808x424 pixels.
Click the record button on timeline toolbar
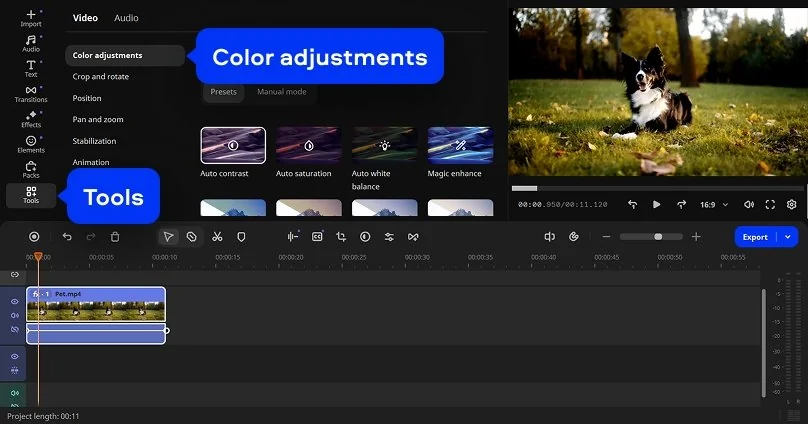click(34, 236)
